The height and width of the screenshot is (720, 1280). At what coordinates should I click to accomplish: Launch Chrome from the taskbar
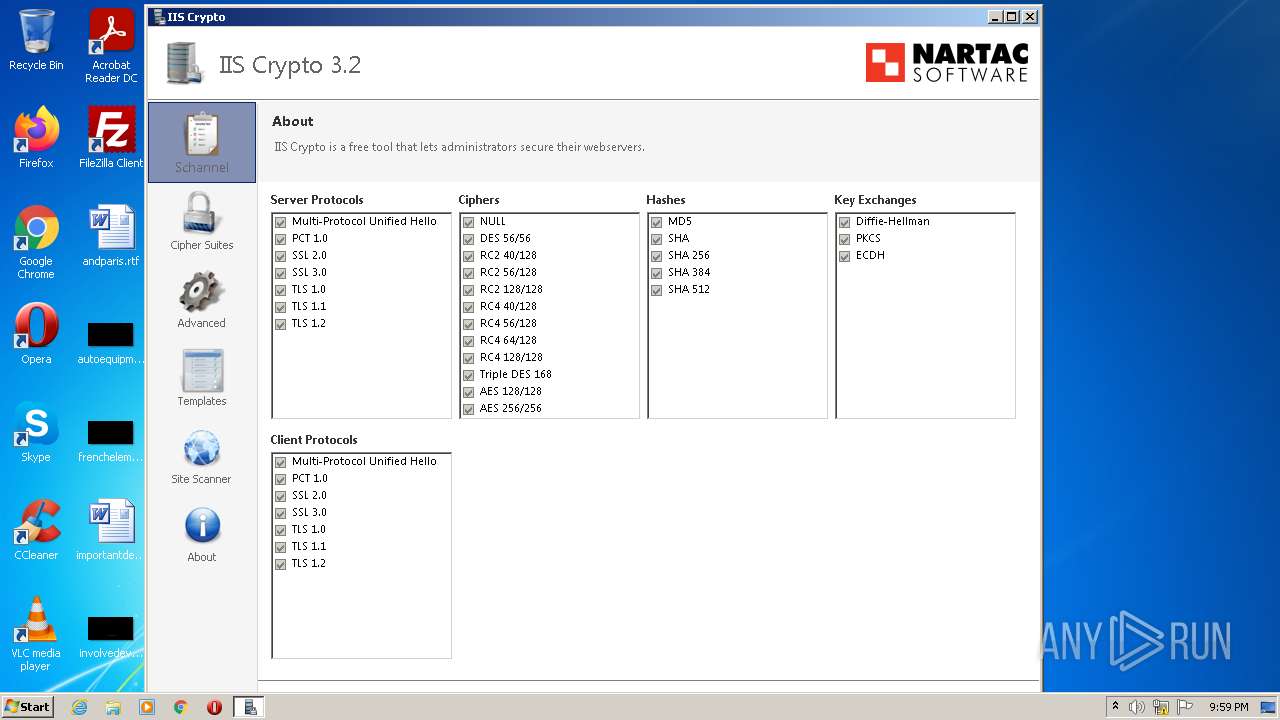click(x=181, y=707)
